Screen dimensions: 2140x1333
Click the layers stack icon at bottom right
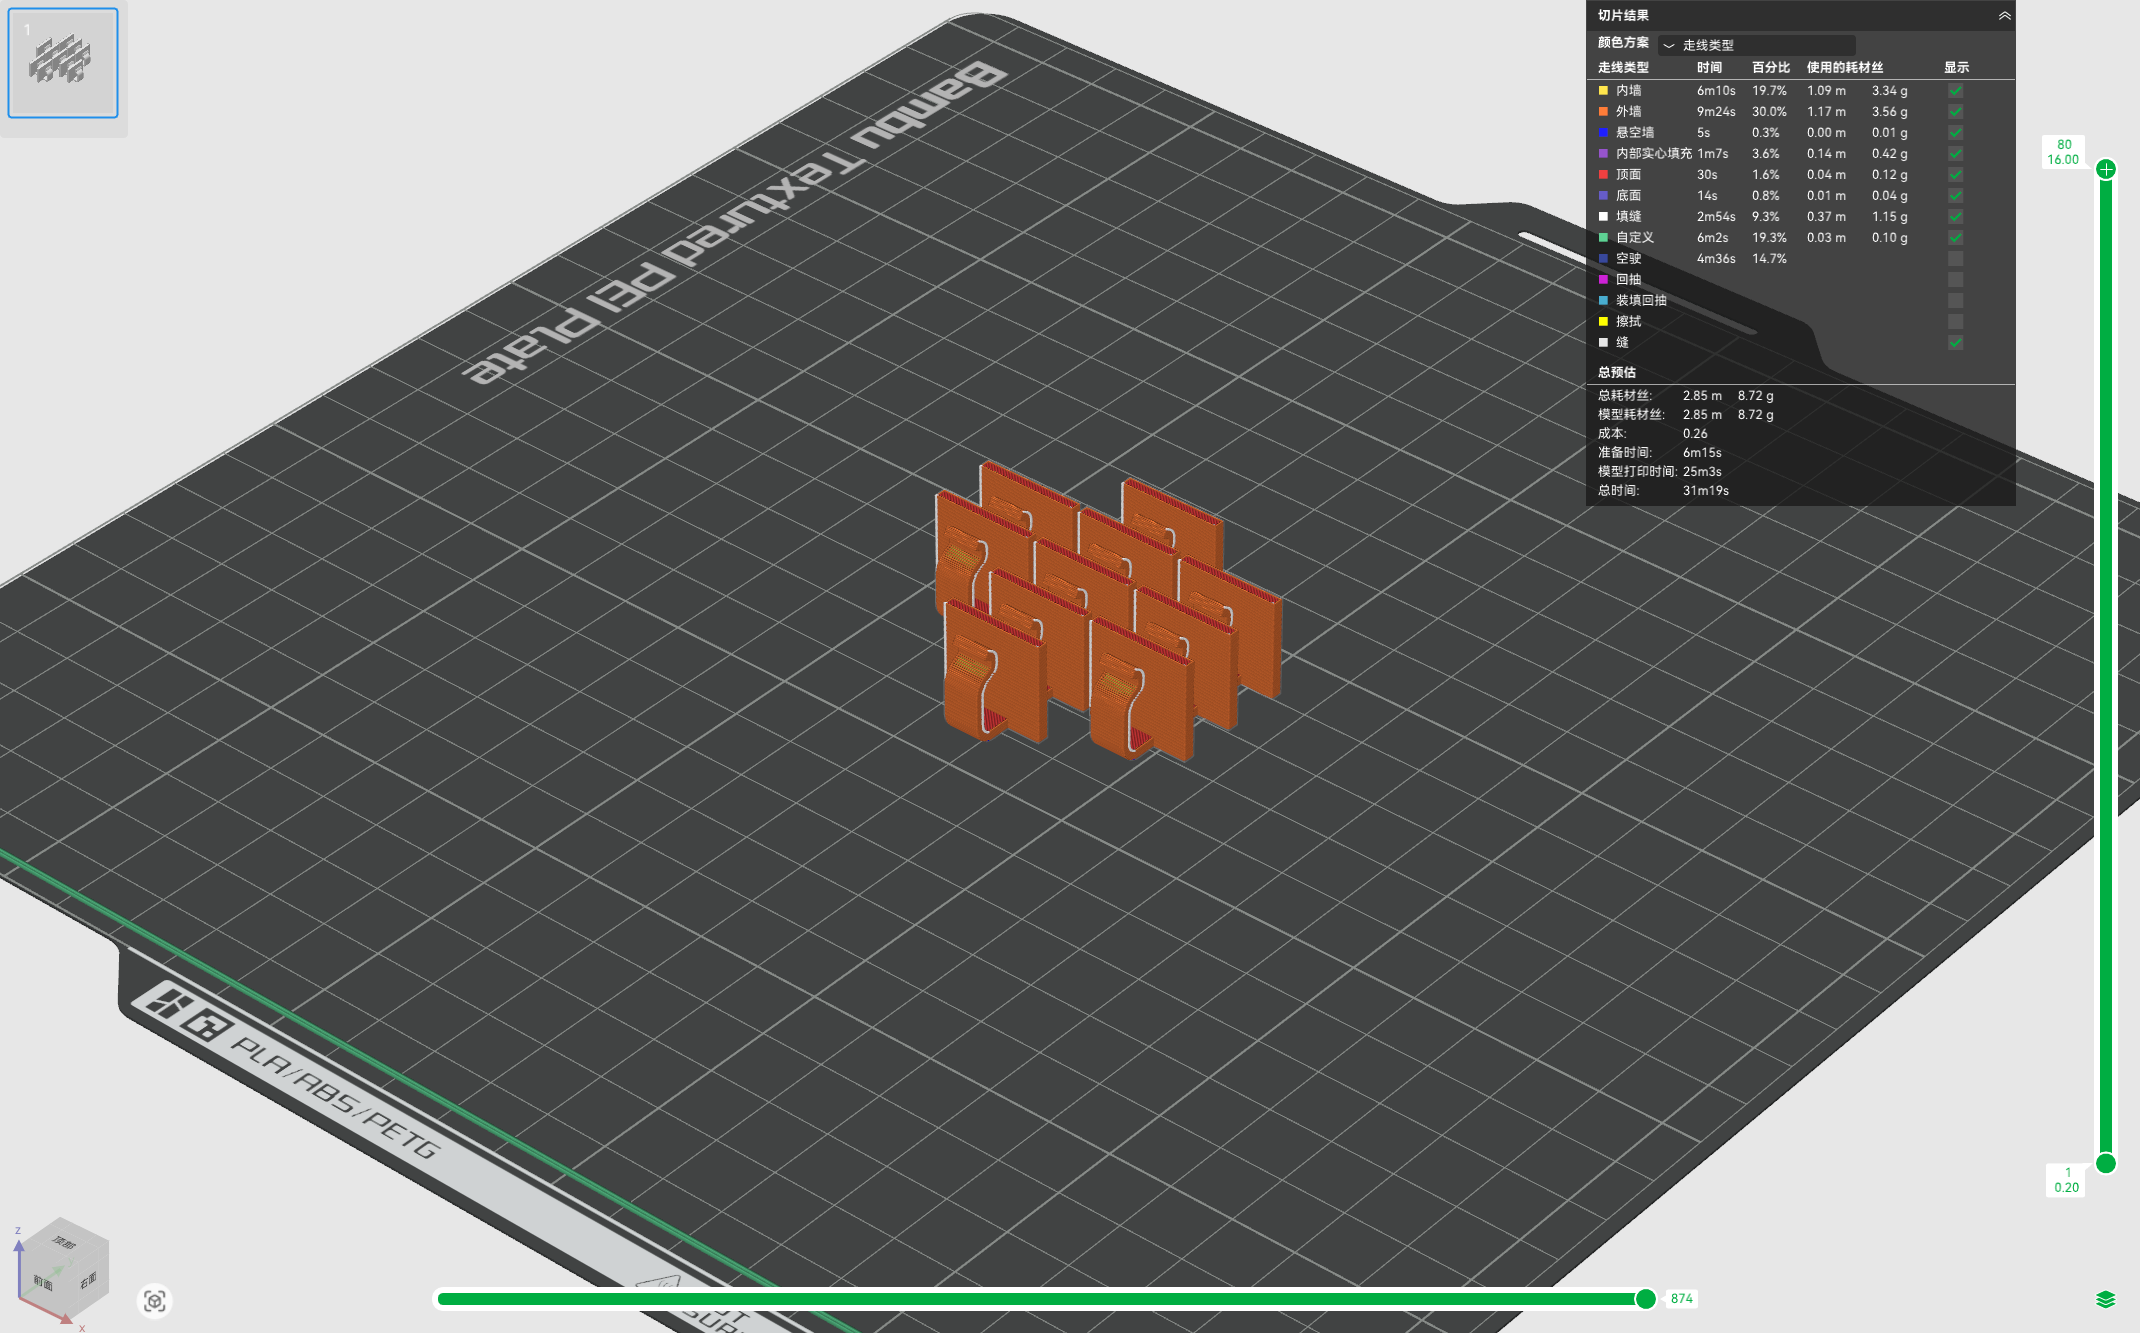2106,1299
